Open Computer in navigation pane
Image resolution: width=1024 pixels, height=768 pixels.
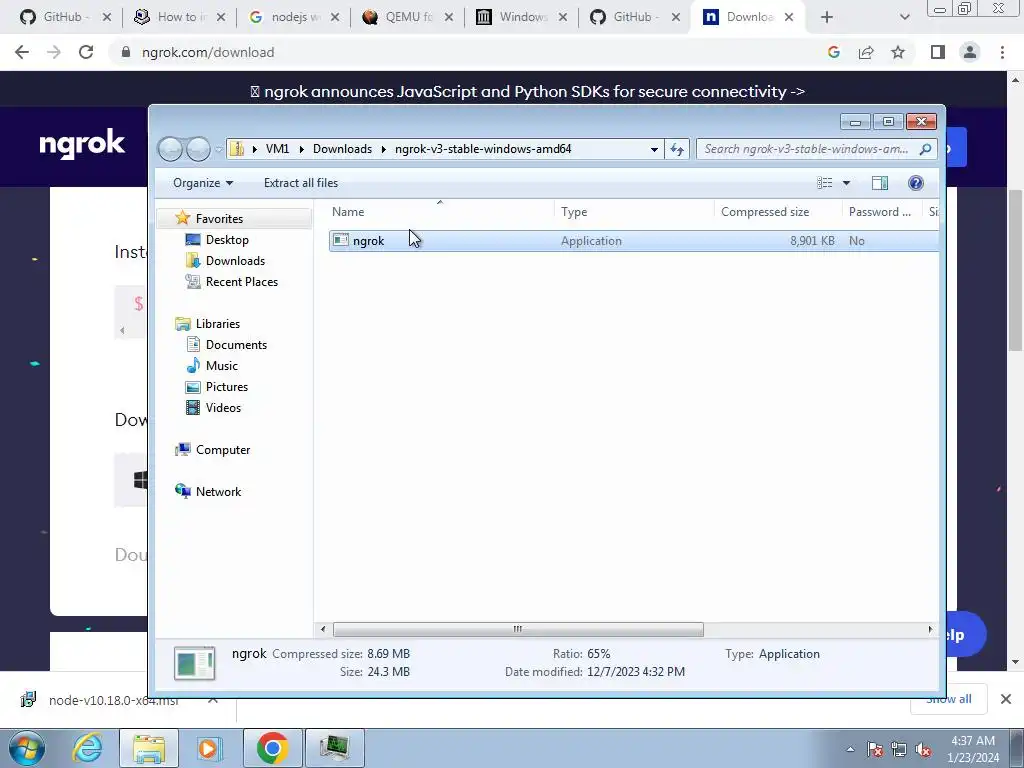(x=223, y=450)
